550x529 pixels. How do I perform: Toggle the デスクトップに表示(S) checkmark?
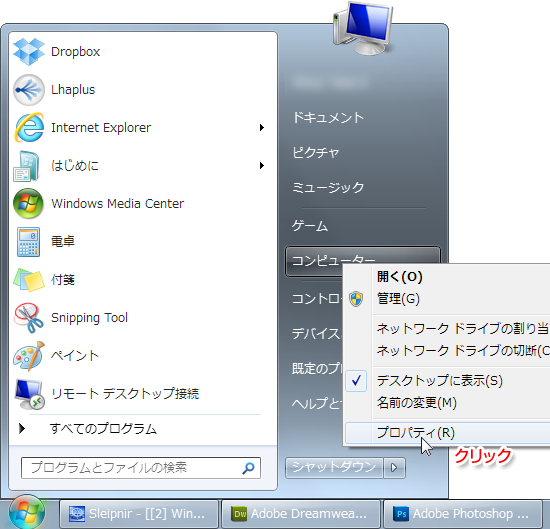click(x=356, y=381)
